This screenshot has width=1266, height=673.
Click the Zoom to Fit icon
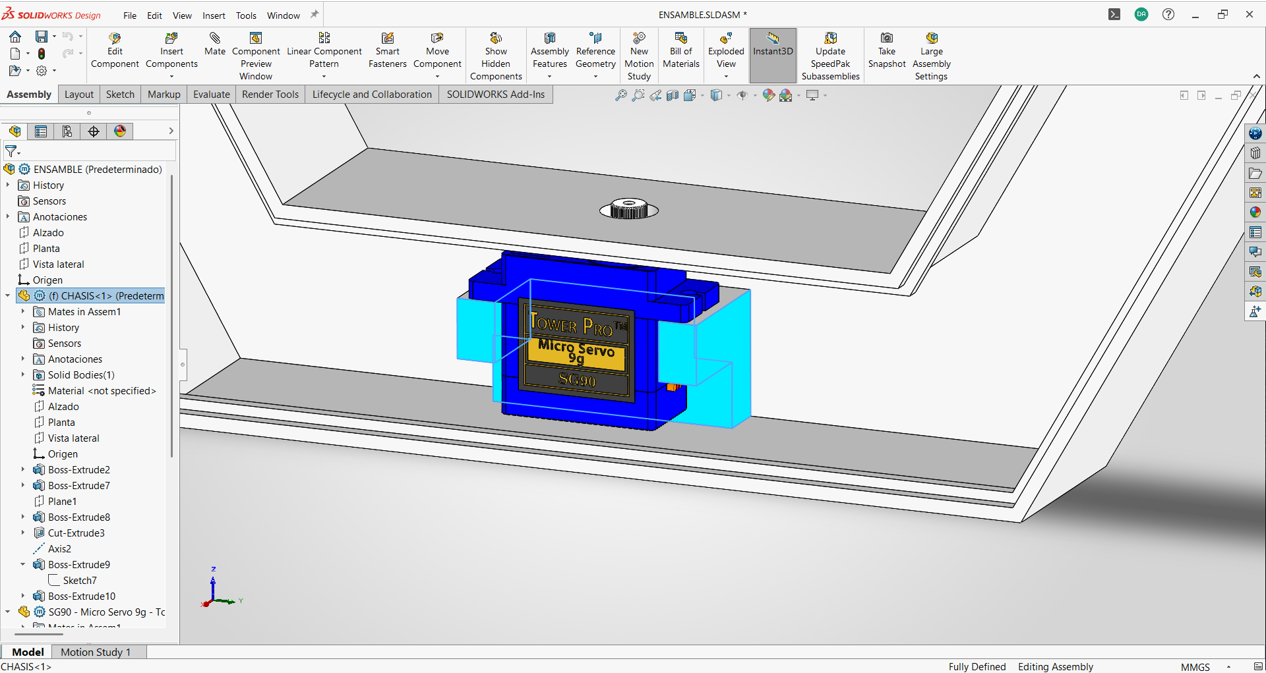coord(621,95)
